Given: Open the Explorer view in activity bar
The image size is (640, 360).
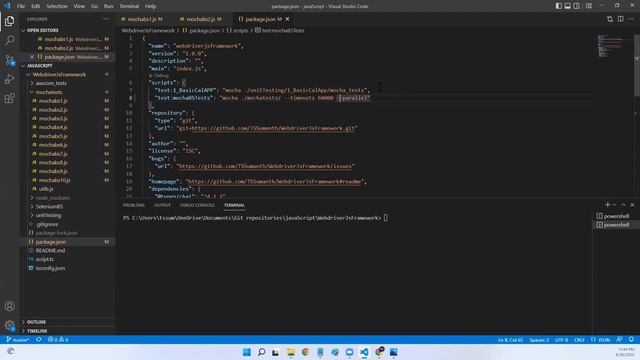Looking at the screenshot, I should pos(9,21).
